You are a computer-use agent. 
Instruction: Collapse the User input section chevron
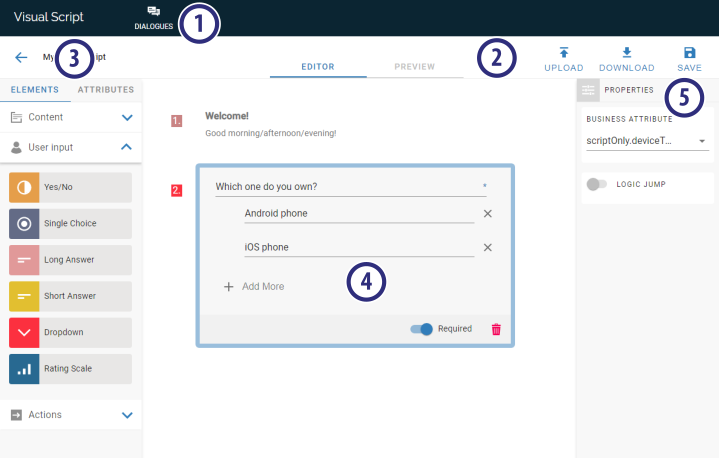pyautogui.click(x=126, y=147)
